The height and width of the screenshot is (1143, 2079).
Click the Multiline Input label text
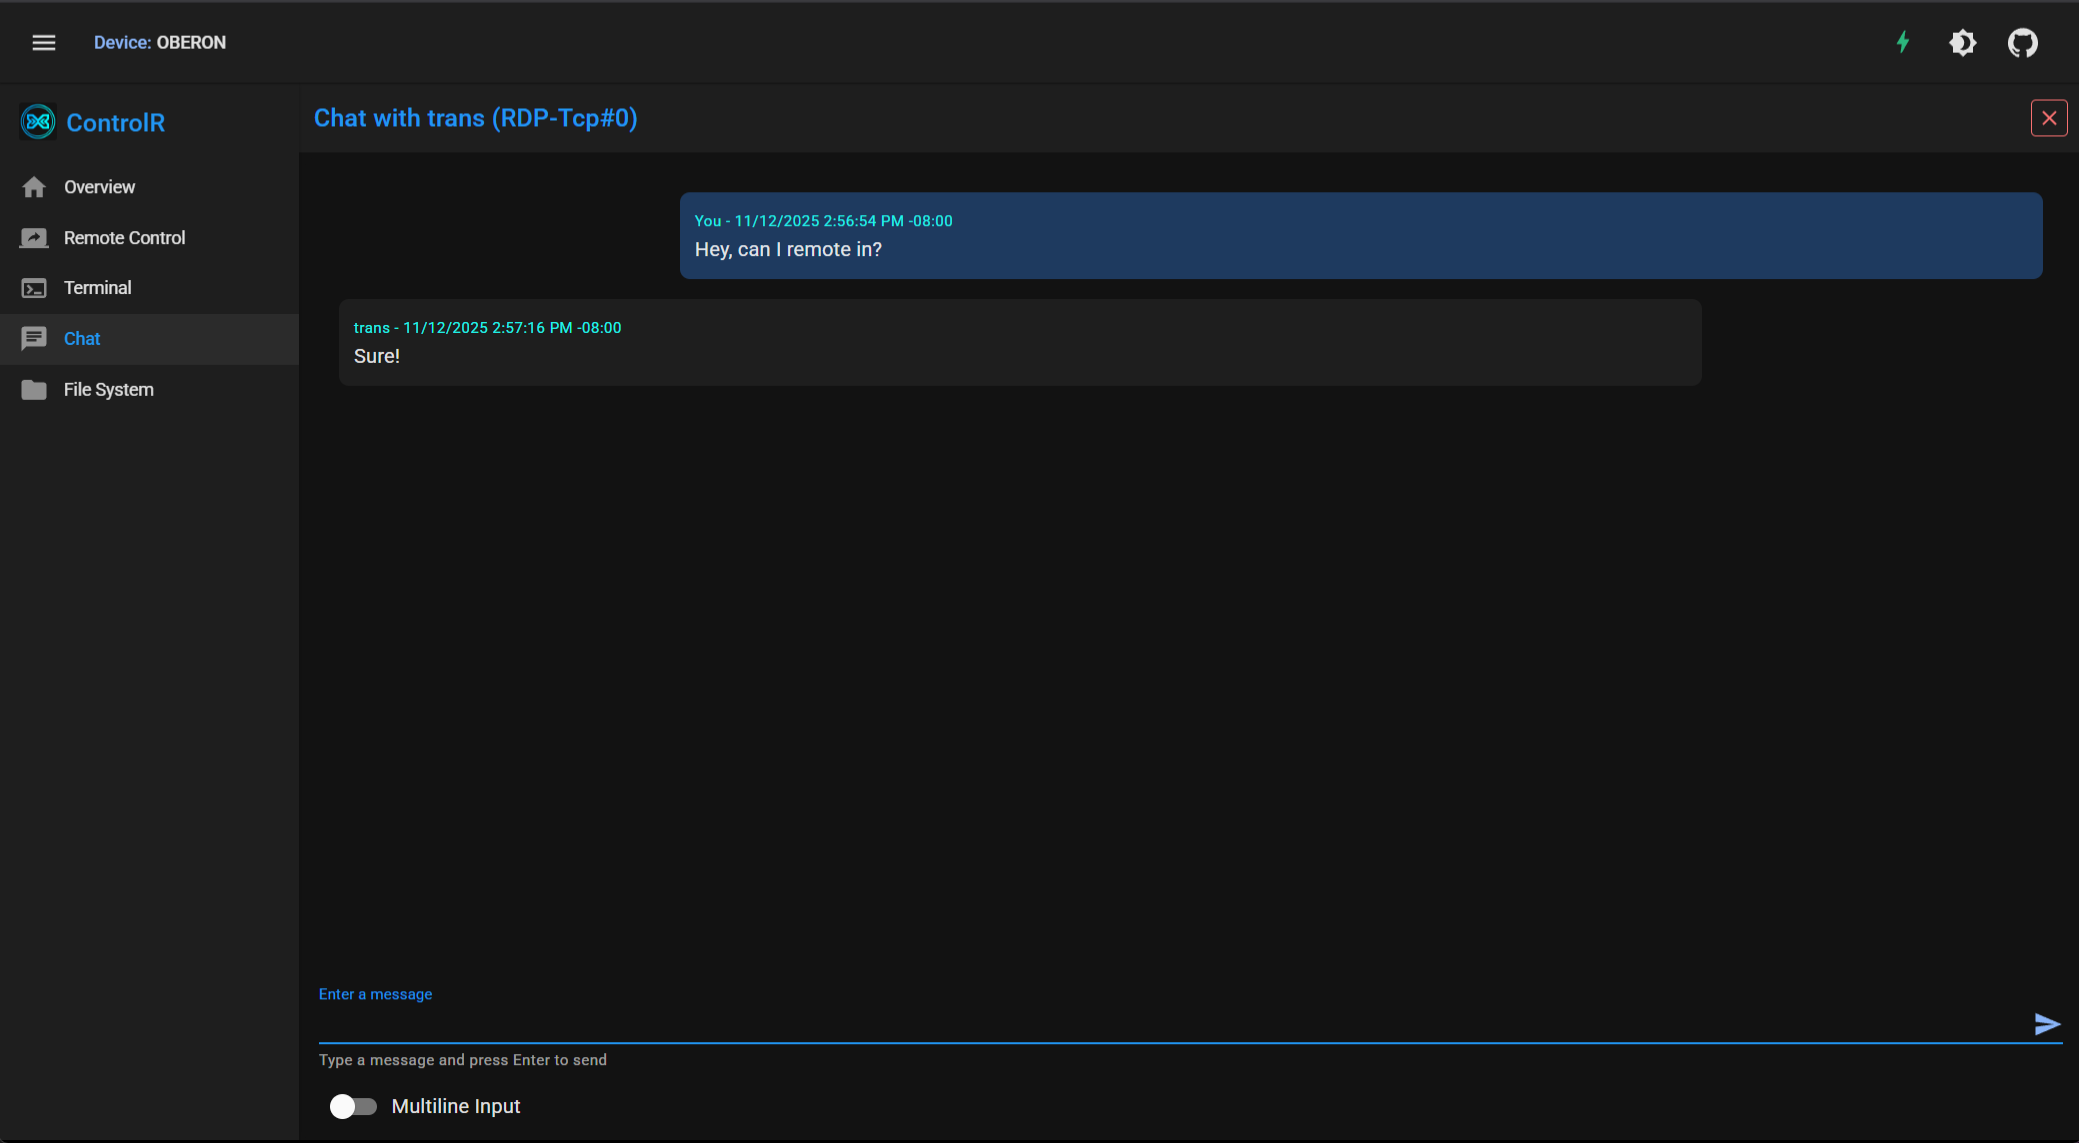(456, 1106)
